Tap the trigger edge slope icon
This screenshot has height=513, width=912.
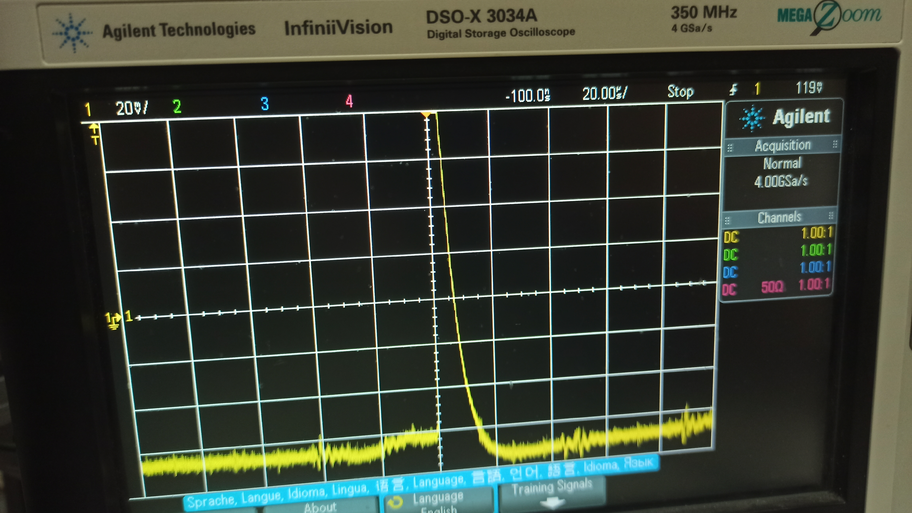point(733,90)
